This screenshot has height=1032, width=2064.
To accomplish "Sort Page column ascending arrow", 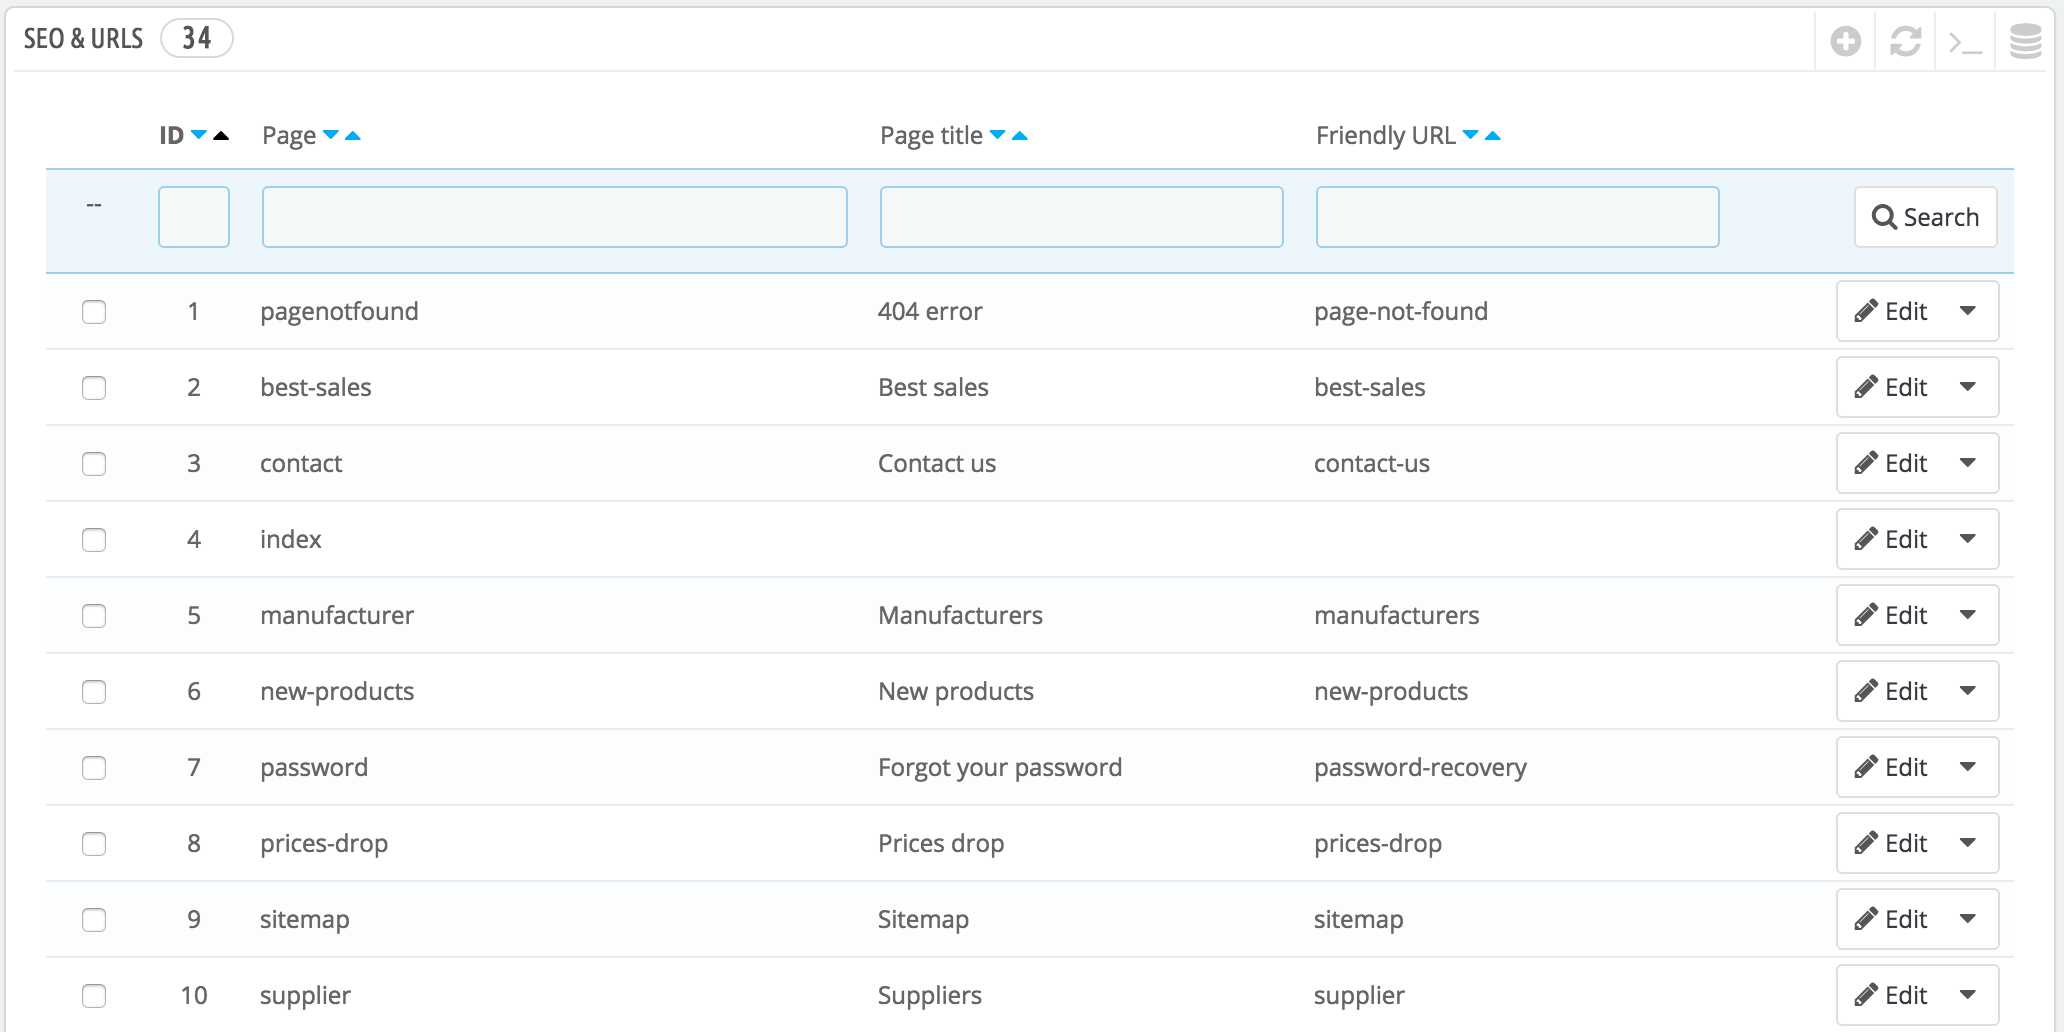I will pyautogui.click(x=353, y=135).
